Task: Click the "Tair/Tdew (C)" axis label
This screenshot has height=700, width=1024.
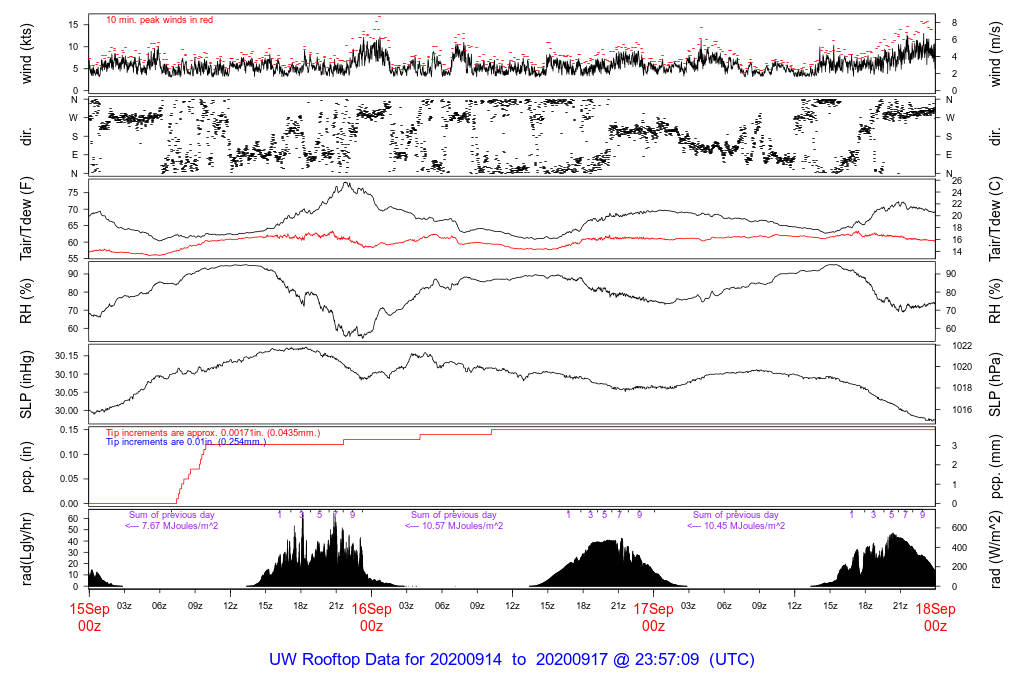Action: tap(996, 219)
